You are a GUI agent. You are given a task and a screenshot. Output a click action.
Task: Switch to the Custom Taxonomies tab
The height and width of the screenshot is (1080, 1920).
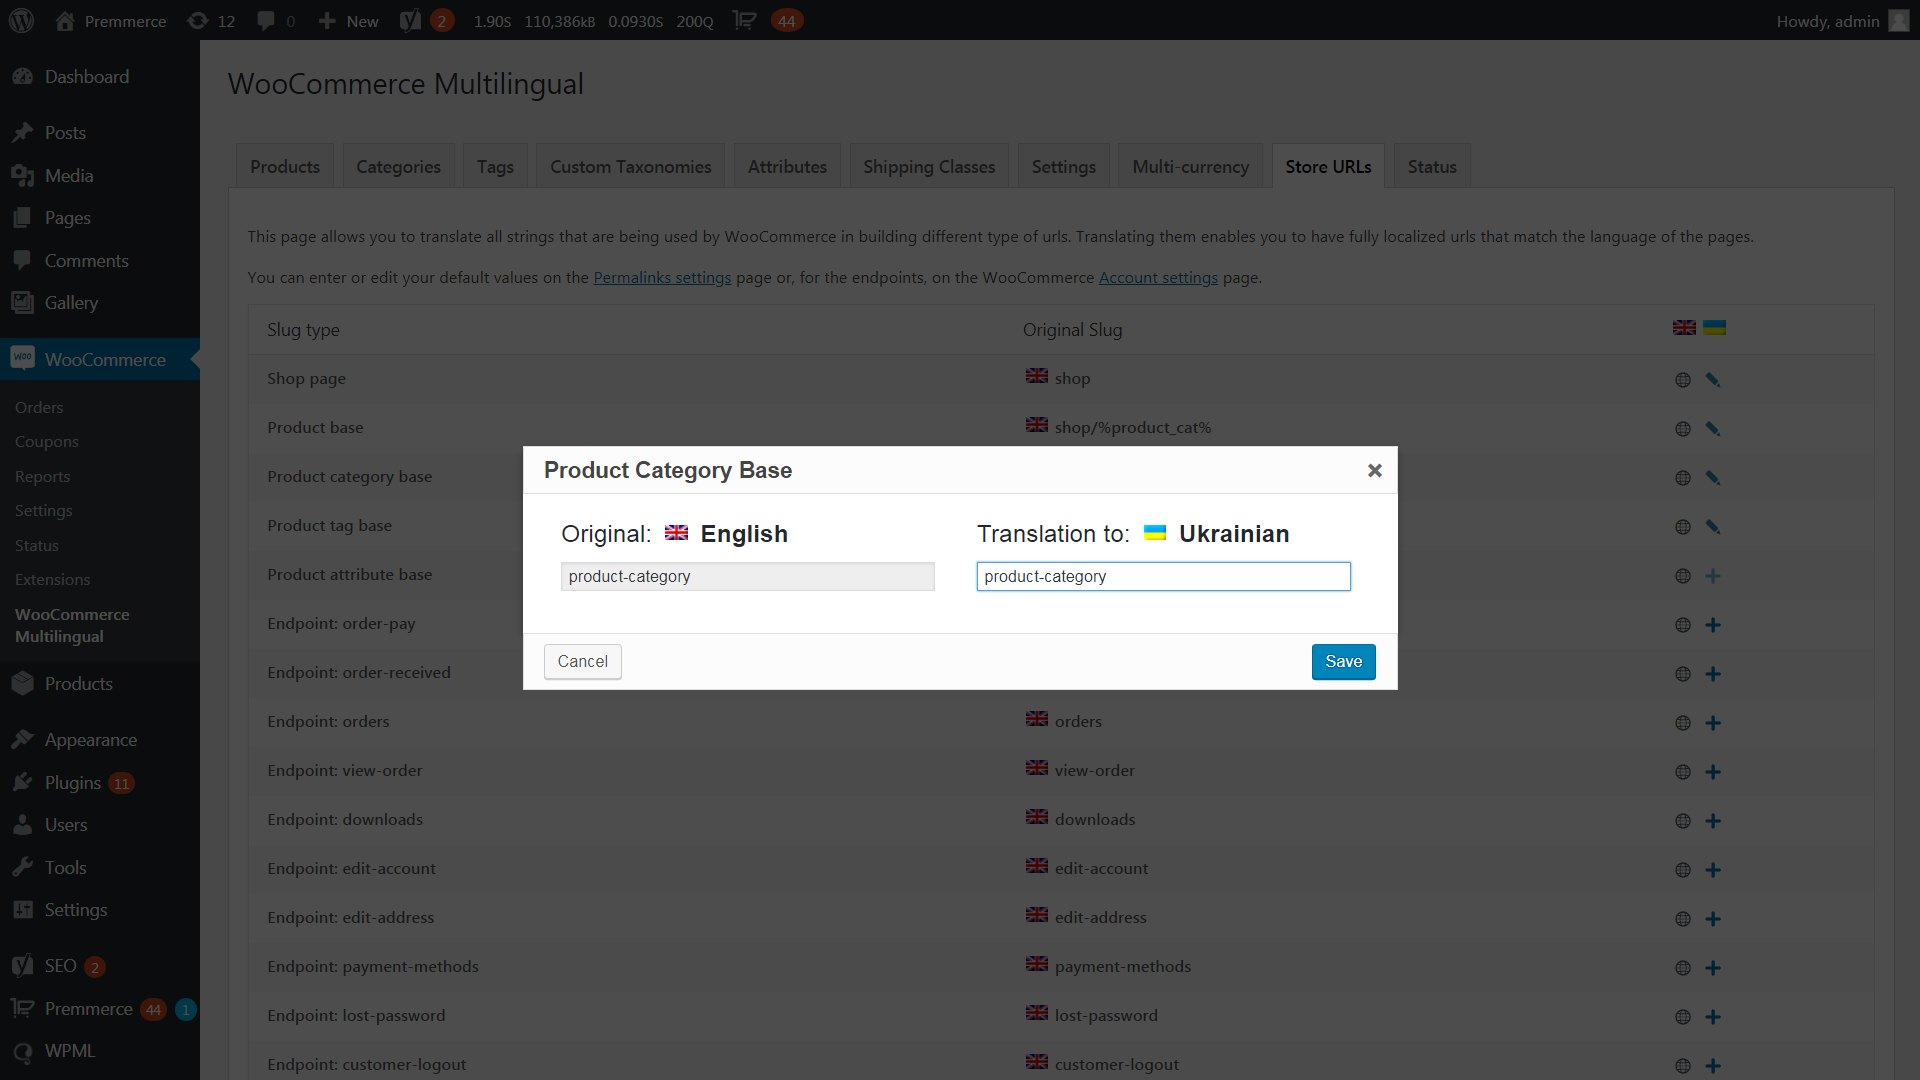(631, 167)
